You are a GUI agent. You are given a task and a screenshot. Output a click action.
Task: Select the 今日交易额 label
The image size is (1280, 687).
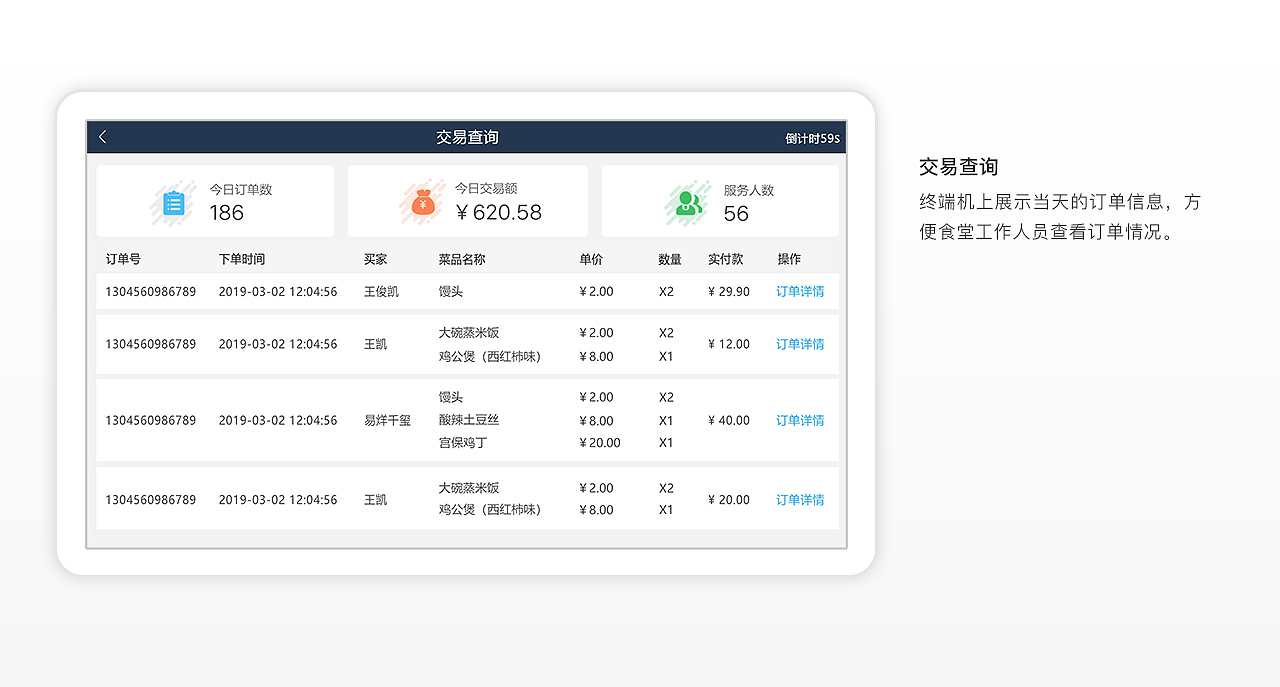[486, 188]
